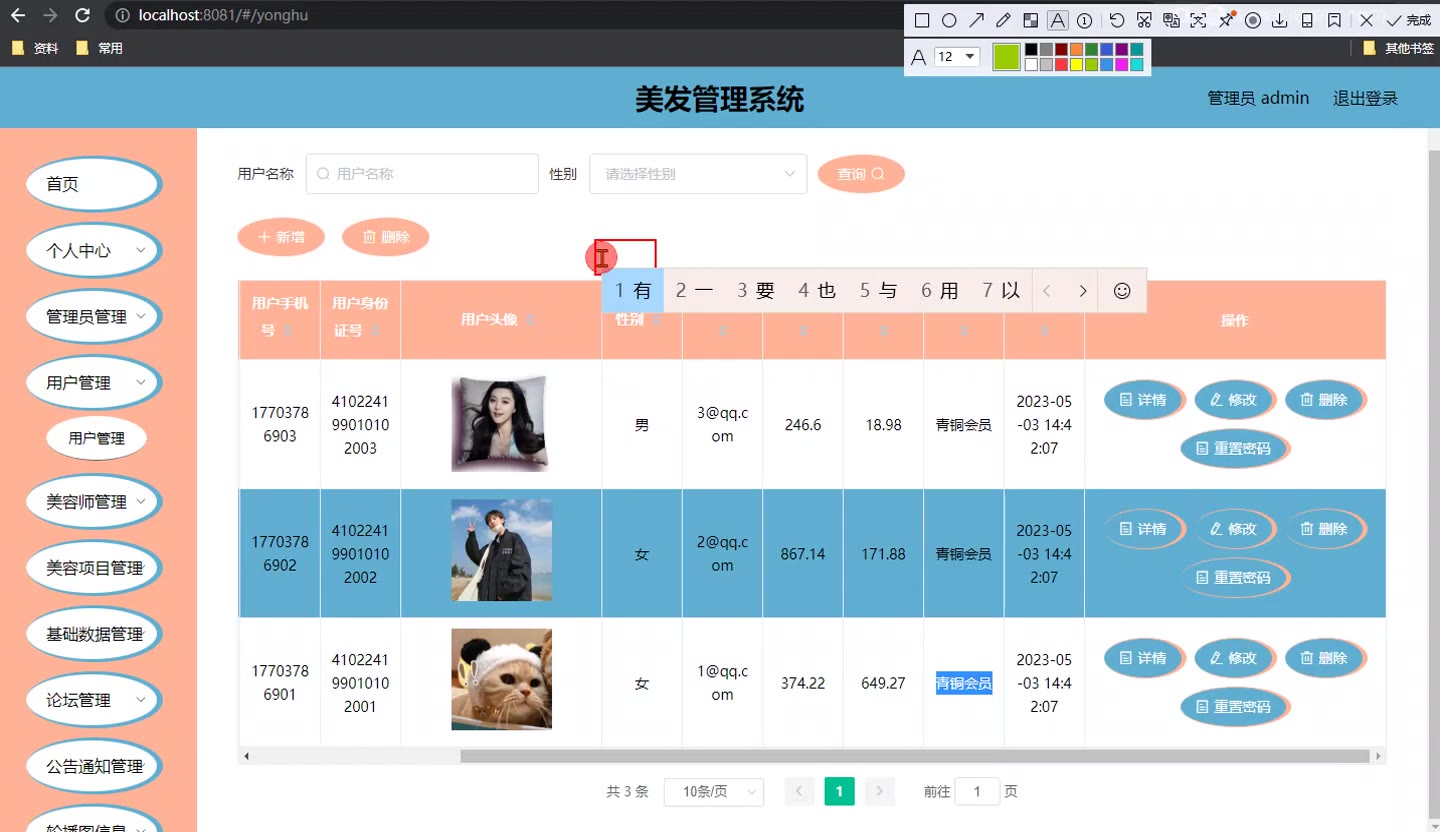The width and height of the screenshot is (1440, 832).
Task: Go to 首页 in the sidebar
Action: 92,184
